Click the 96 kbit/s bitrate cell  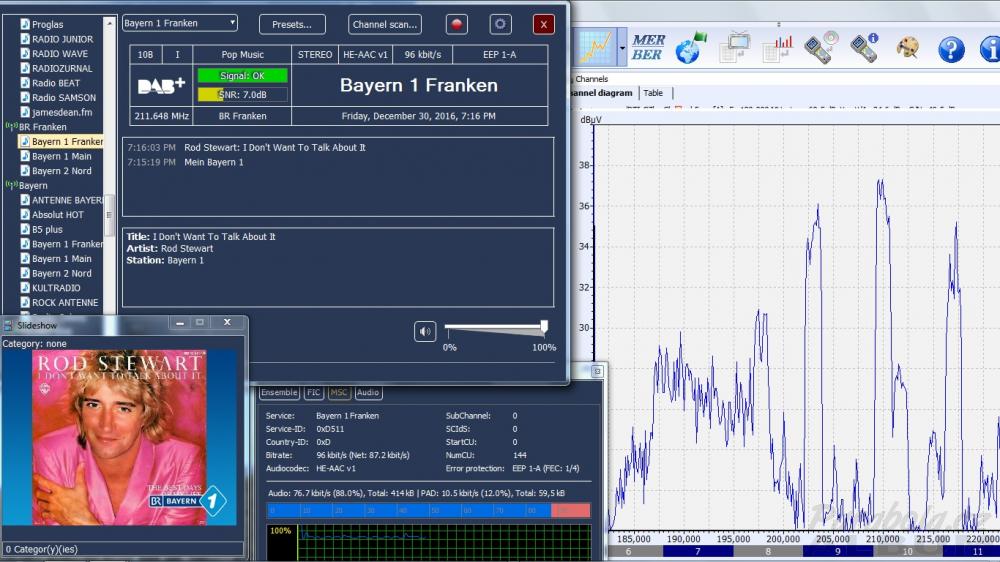[x=423, y=55]
